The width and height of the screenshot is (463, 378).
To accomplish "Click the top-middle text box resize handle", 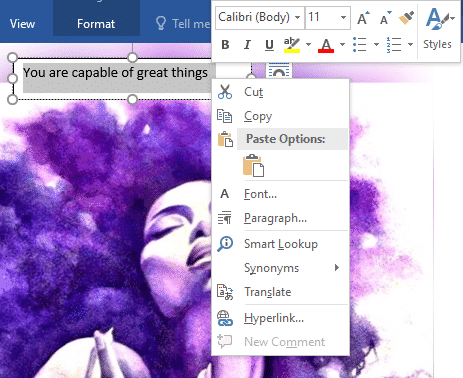I will (132, 57).
